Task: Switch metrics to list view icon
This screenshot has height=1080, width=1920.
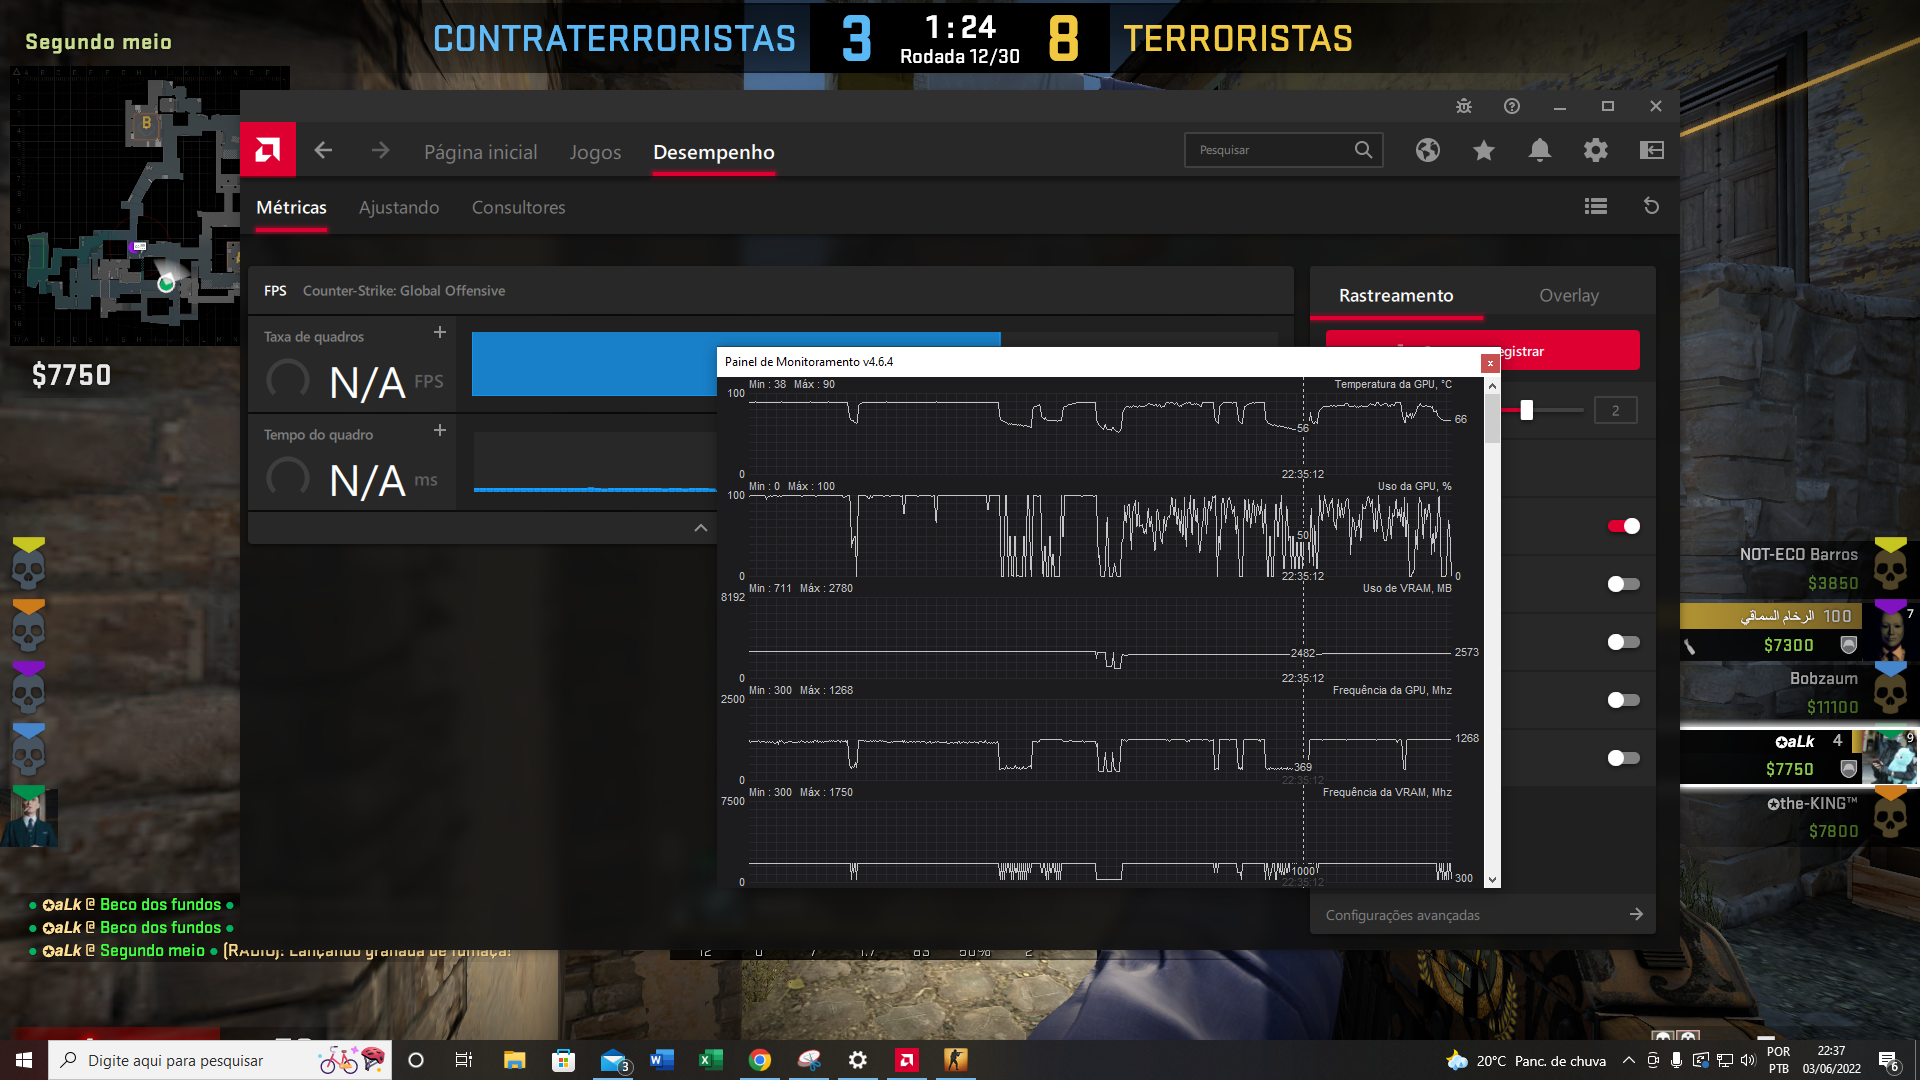Action: tap(1596, 206)
